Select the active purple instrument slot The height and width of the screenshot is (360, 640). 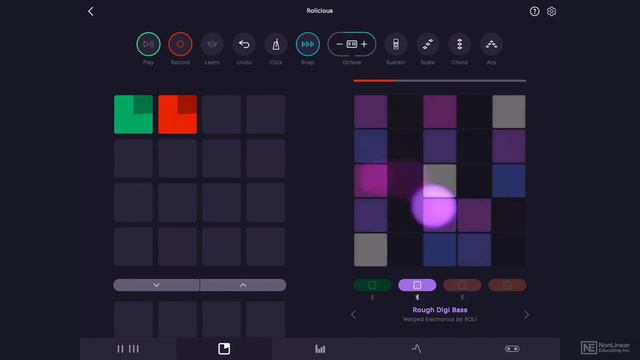click(417, 285)
